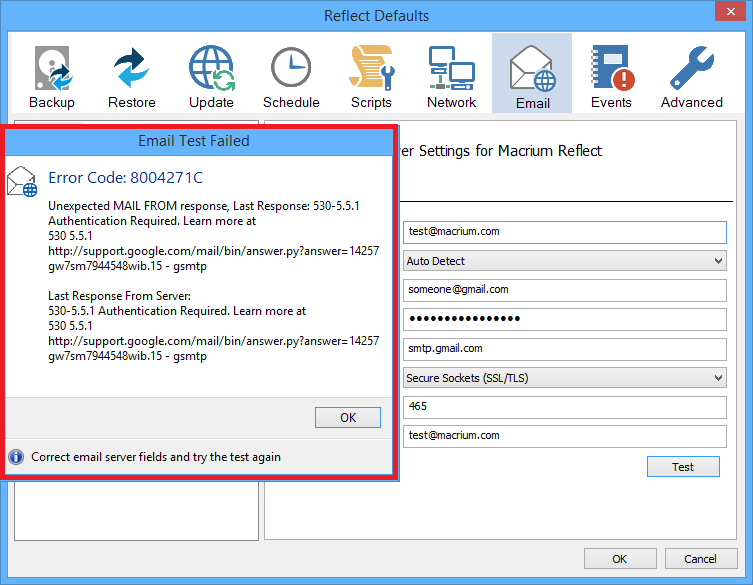Click the someone@gmail.com username field

[x=564, y=290]
